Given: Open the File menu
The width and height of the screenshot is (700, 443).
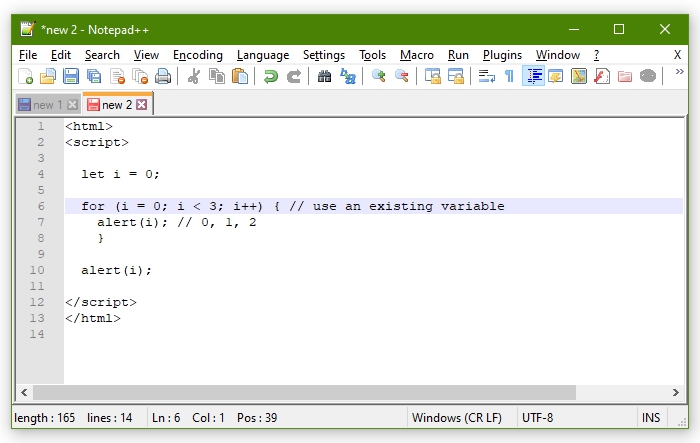Looking at the screenshot, I should point(28,55).
